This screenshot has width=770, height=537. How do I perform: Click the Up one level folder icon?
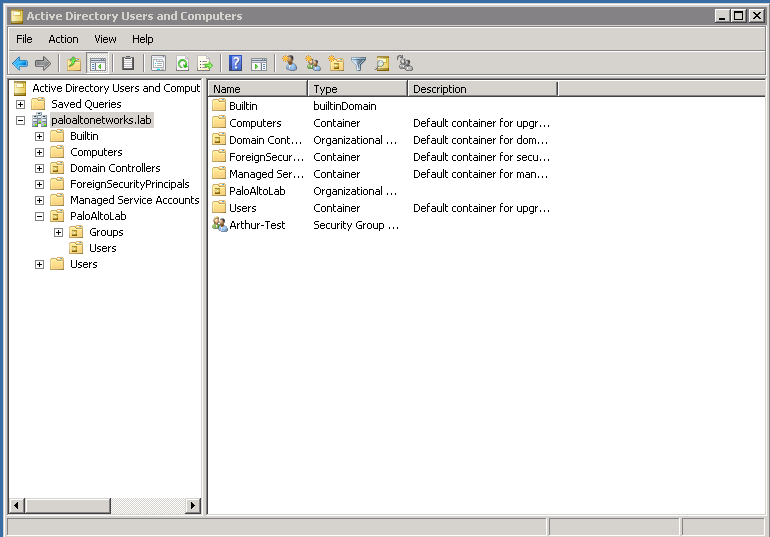[x=73, y=64]
